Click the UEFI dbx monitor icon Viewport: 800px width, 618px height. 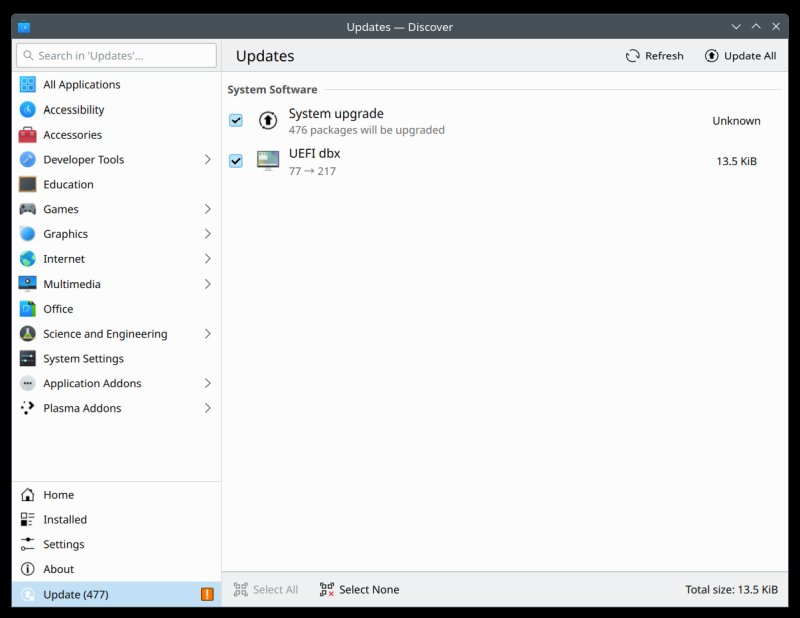coord(268,161)
